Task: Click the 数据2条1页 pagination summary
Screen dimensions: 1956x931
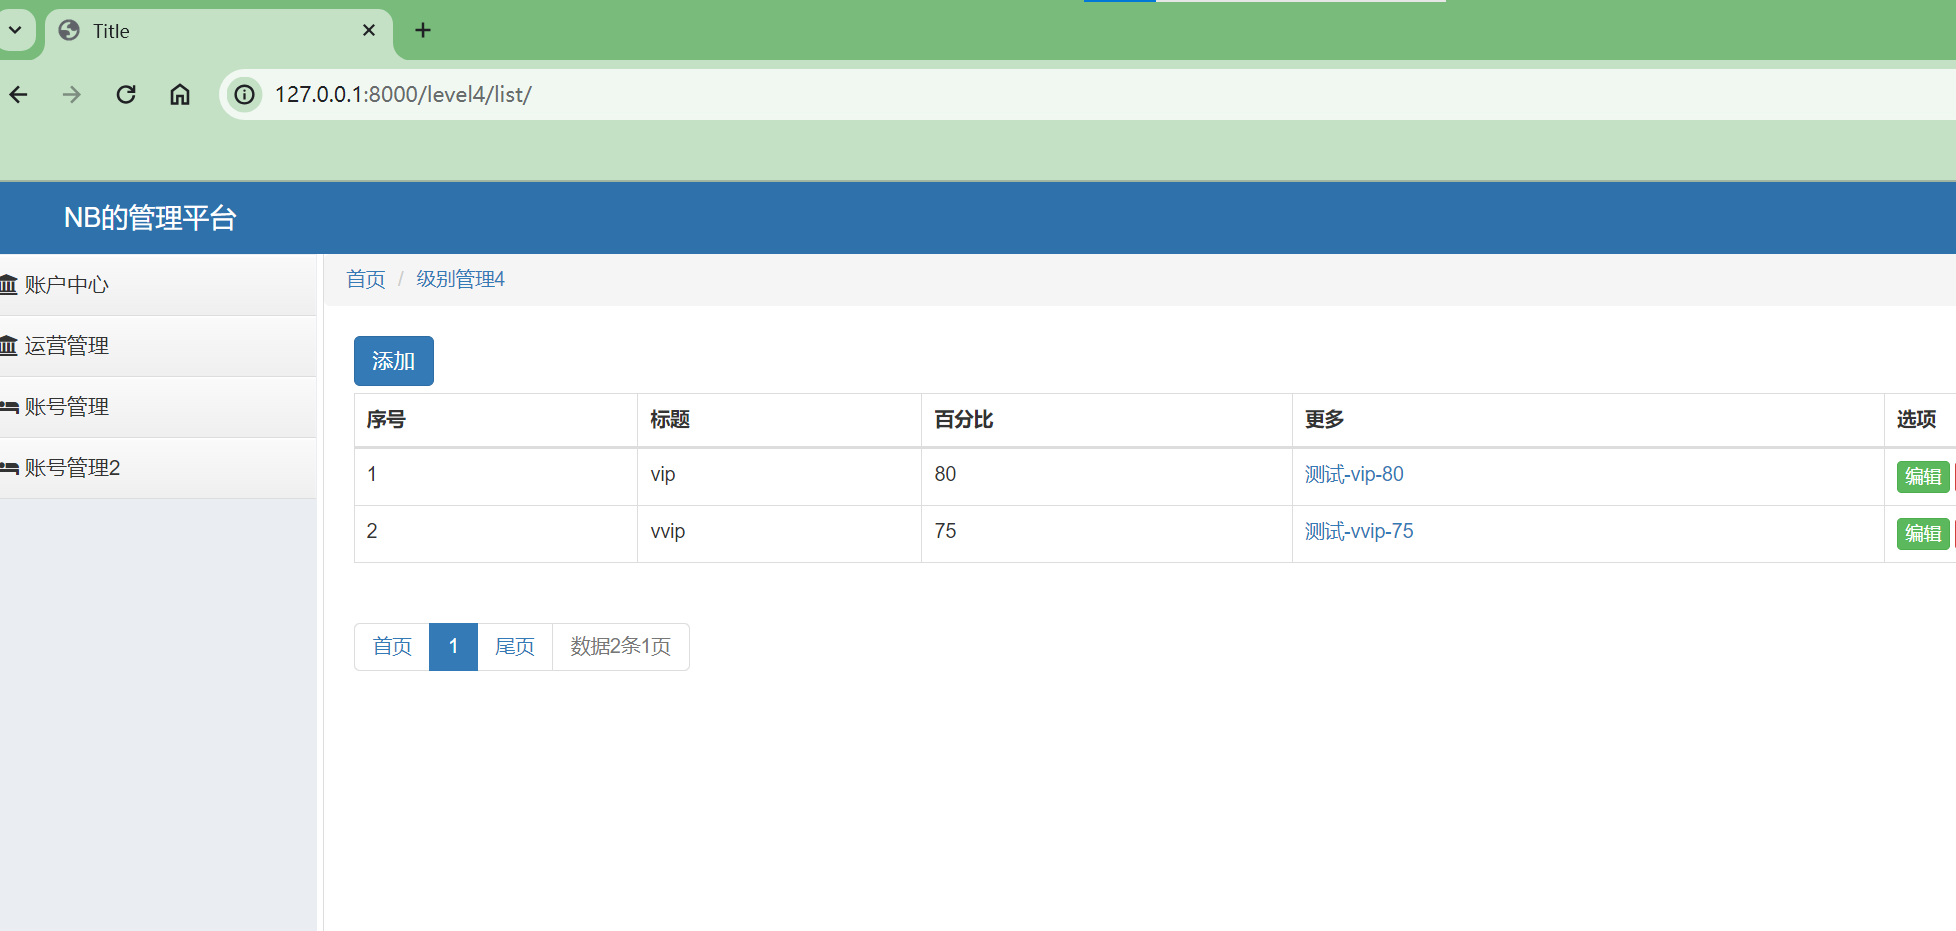Action: [621, 647]
